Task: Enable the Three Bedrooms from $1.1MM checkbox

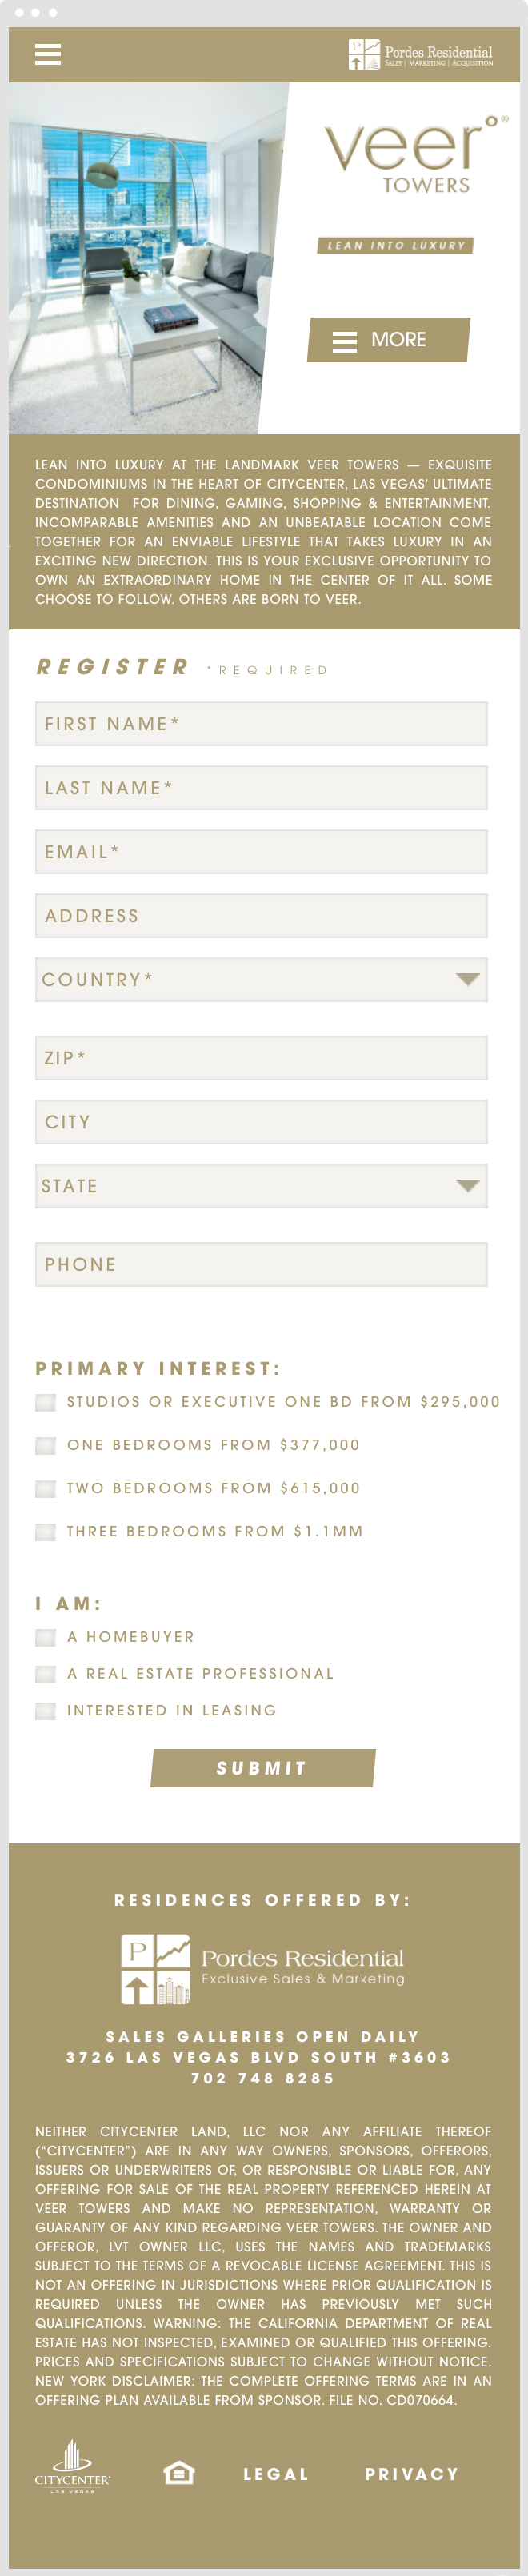Action: (x=46, y=1532)
